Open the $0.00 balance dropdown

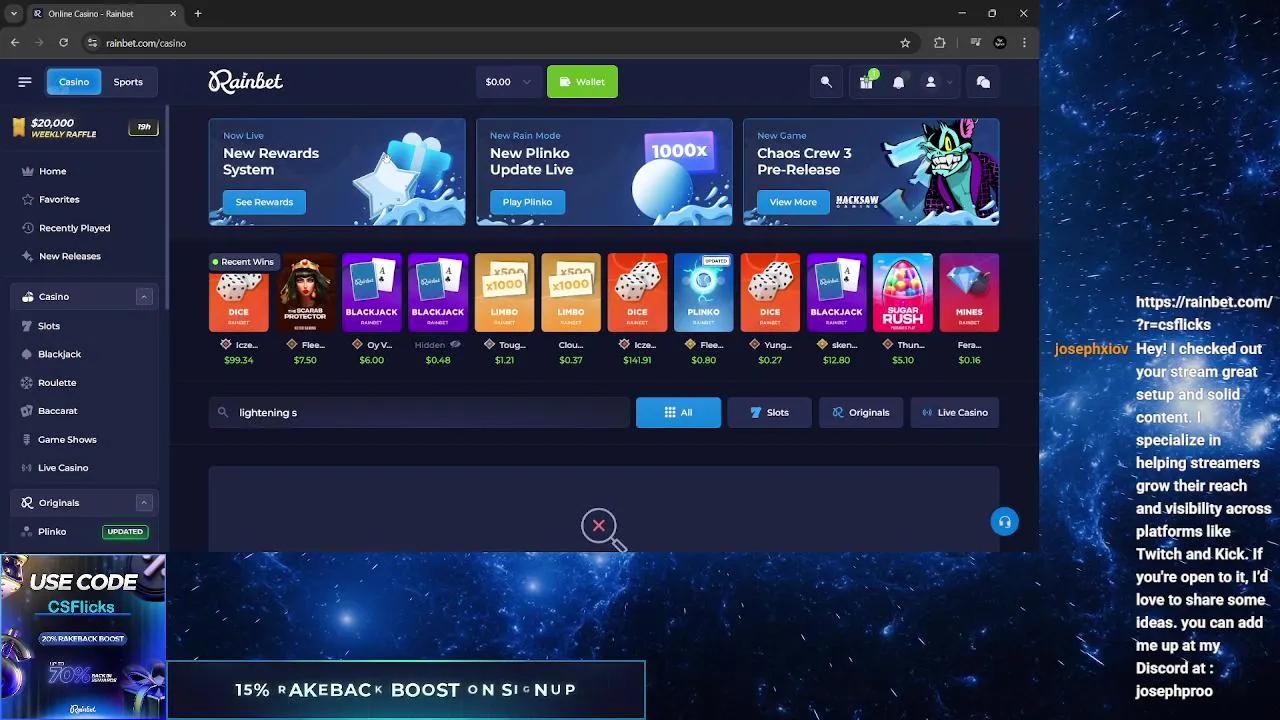point(507,82)
